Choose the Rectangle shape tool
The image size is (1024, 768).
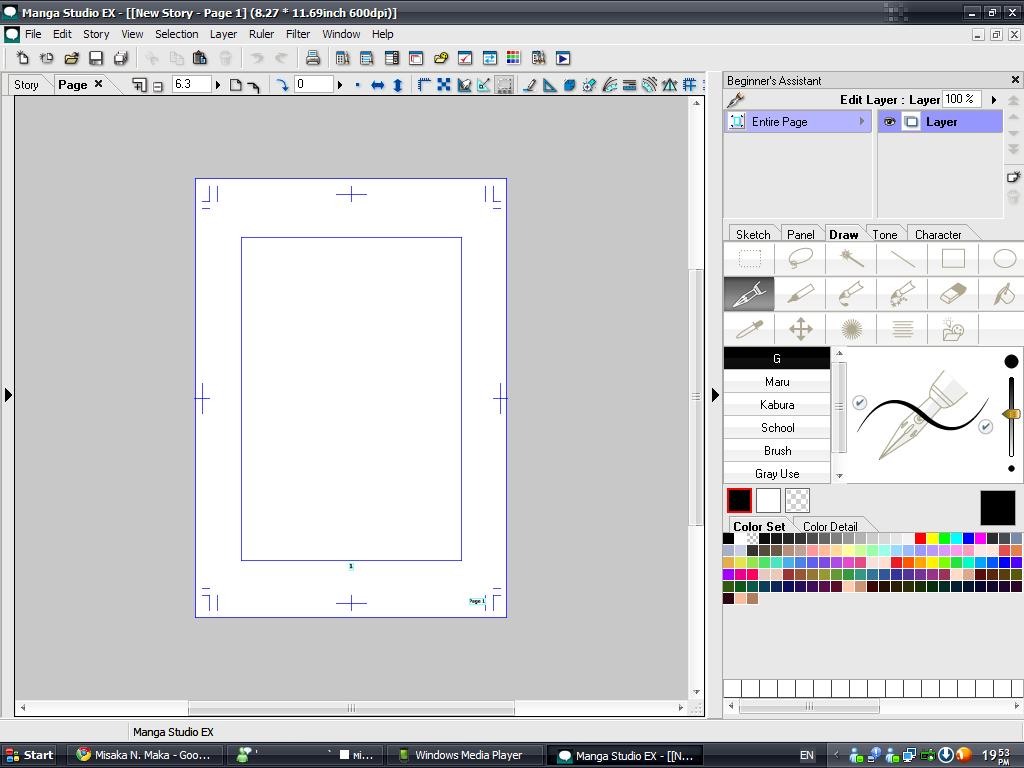pos(953,258)
